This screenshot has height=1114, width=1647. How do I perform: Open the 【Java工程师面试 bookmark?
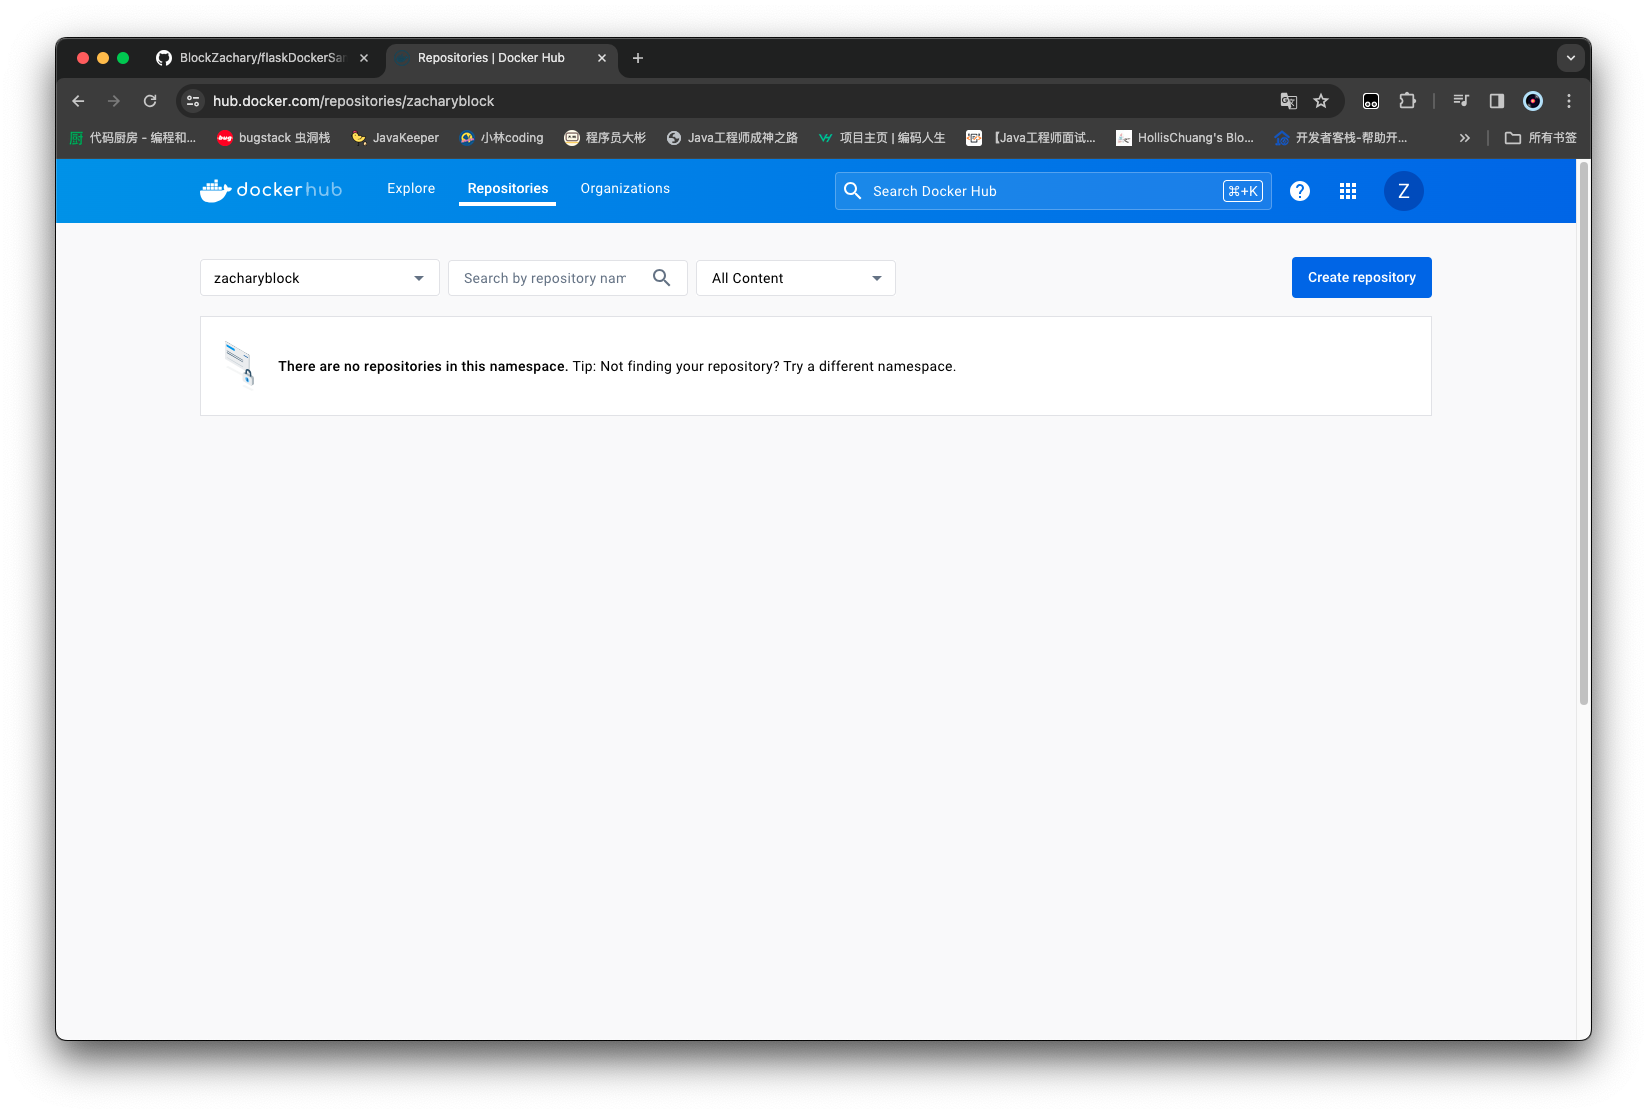[1030, 138]
